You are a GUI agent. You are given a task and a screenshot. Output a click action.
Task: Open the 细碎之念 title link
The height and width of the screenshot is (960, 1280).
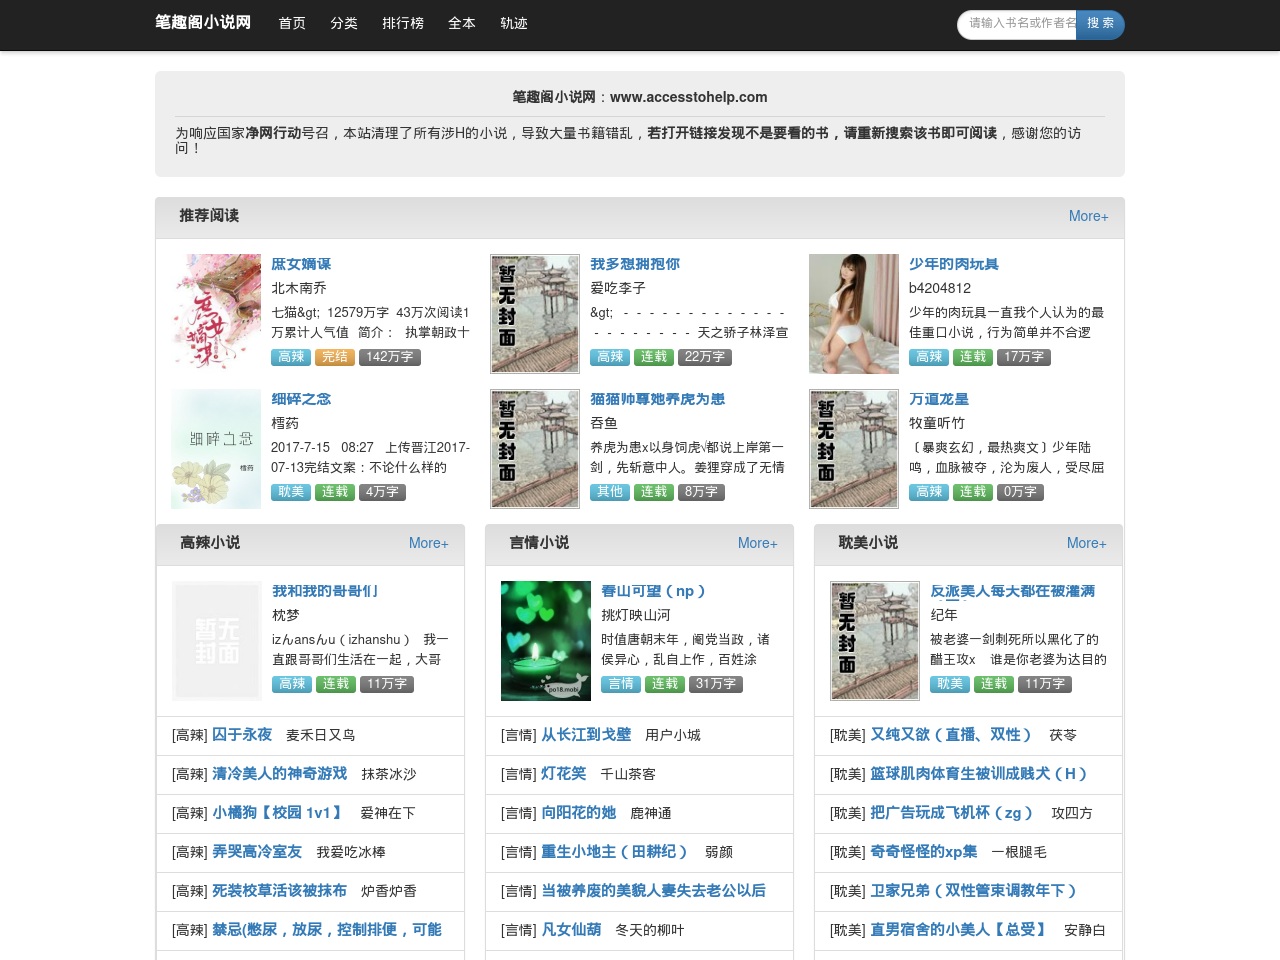click(301, 399)
